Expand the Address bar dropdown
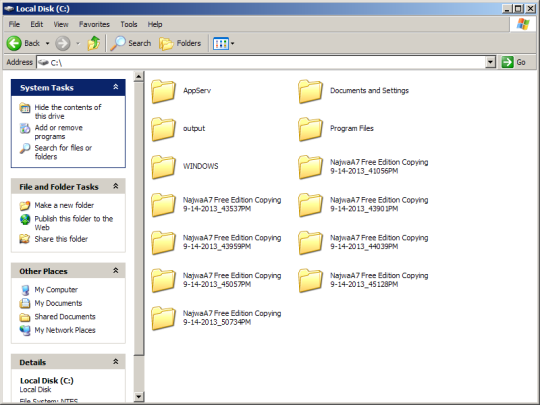Image resolution: width=540 pixels, height=405 pixels. point(490,62)
